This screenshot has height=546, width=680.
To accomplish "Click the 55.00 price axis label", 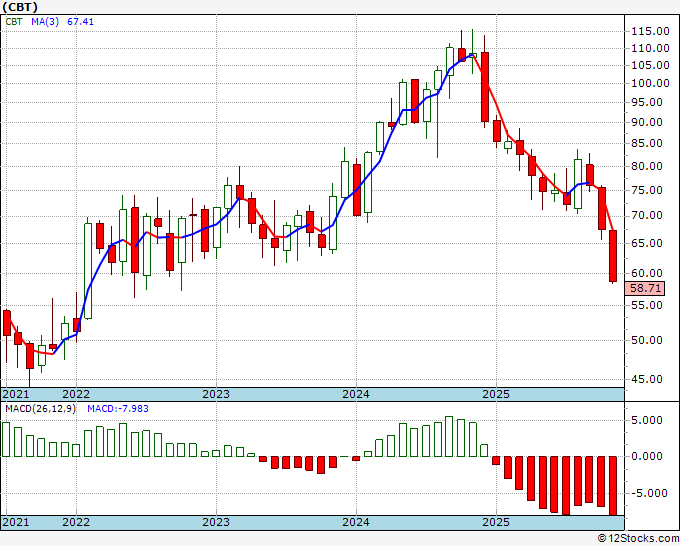I will click(647, 305).
